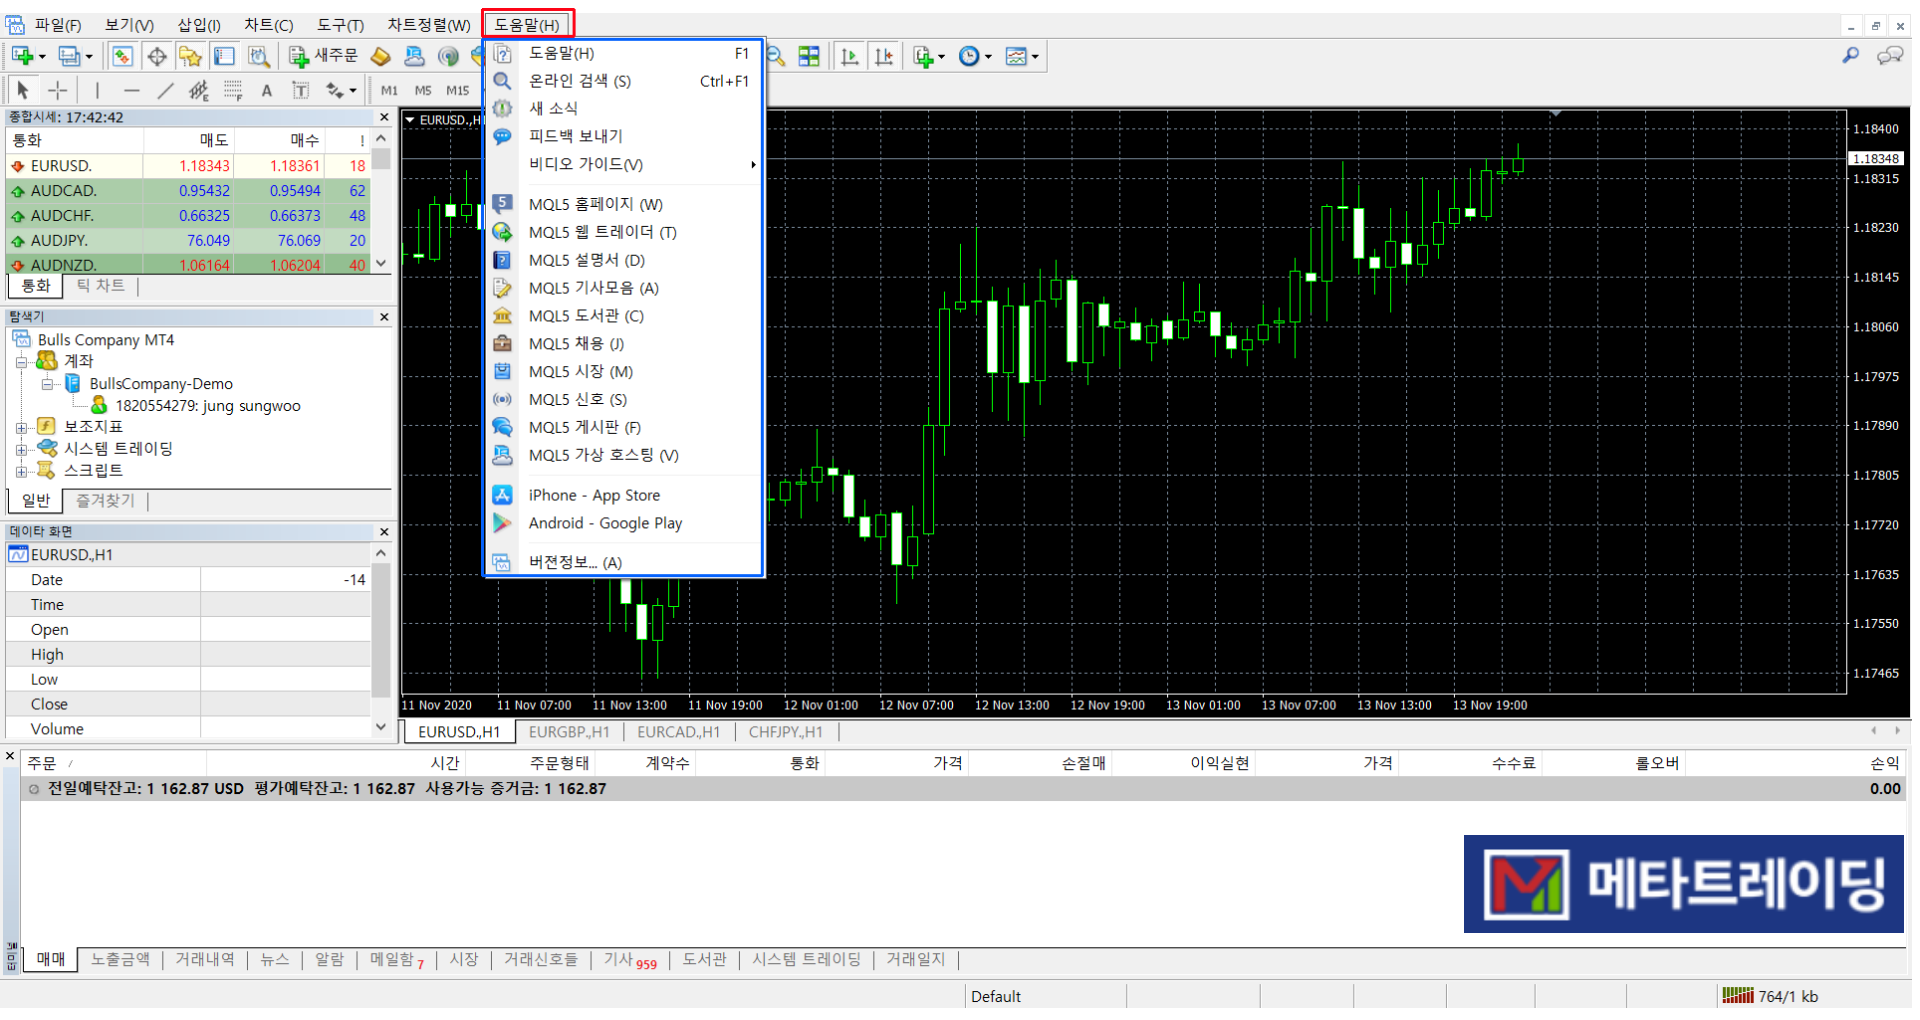Select the M5 timeframe button

tap(423, 90)
